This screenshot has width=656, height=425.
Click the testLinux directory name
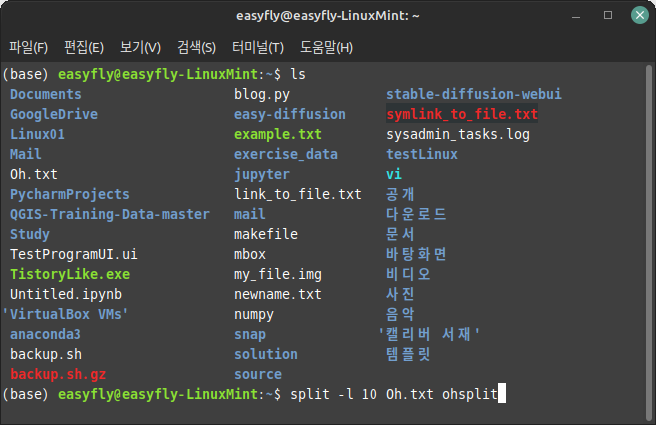pyautogui.click(x=422, y=154)
